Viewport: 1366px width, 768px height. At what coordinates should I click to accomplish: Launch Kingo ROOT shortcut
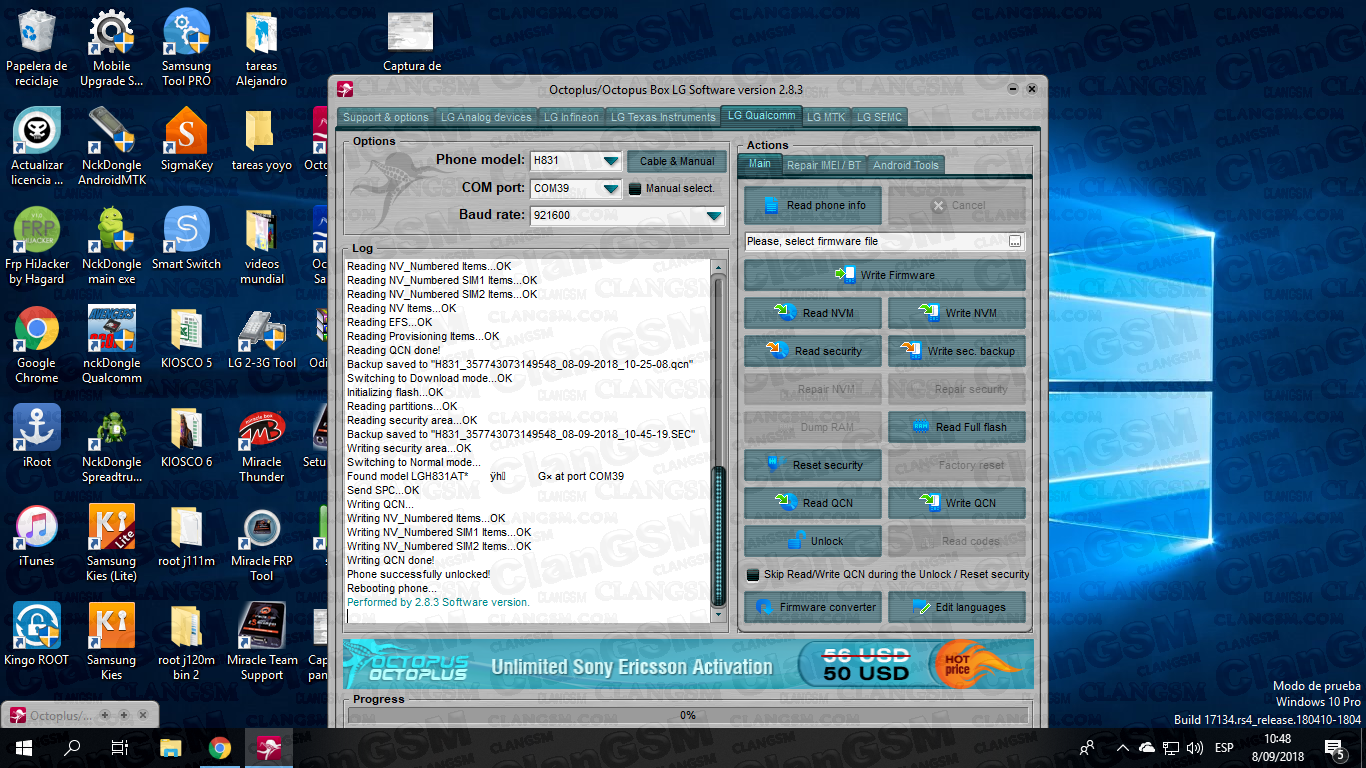click(37, 635)
